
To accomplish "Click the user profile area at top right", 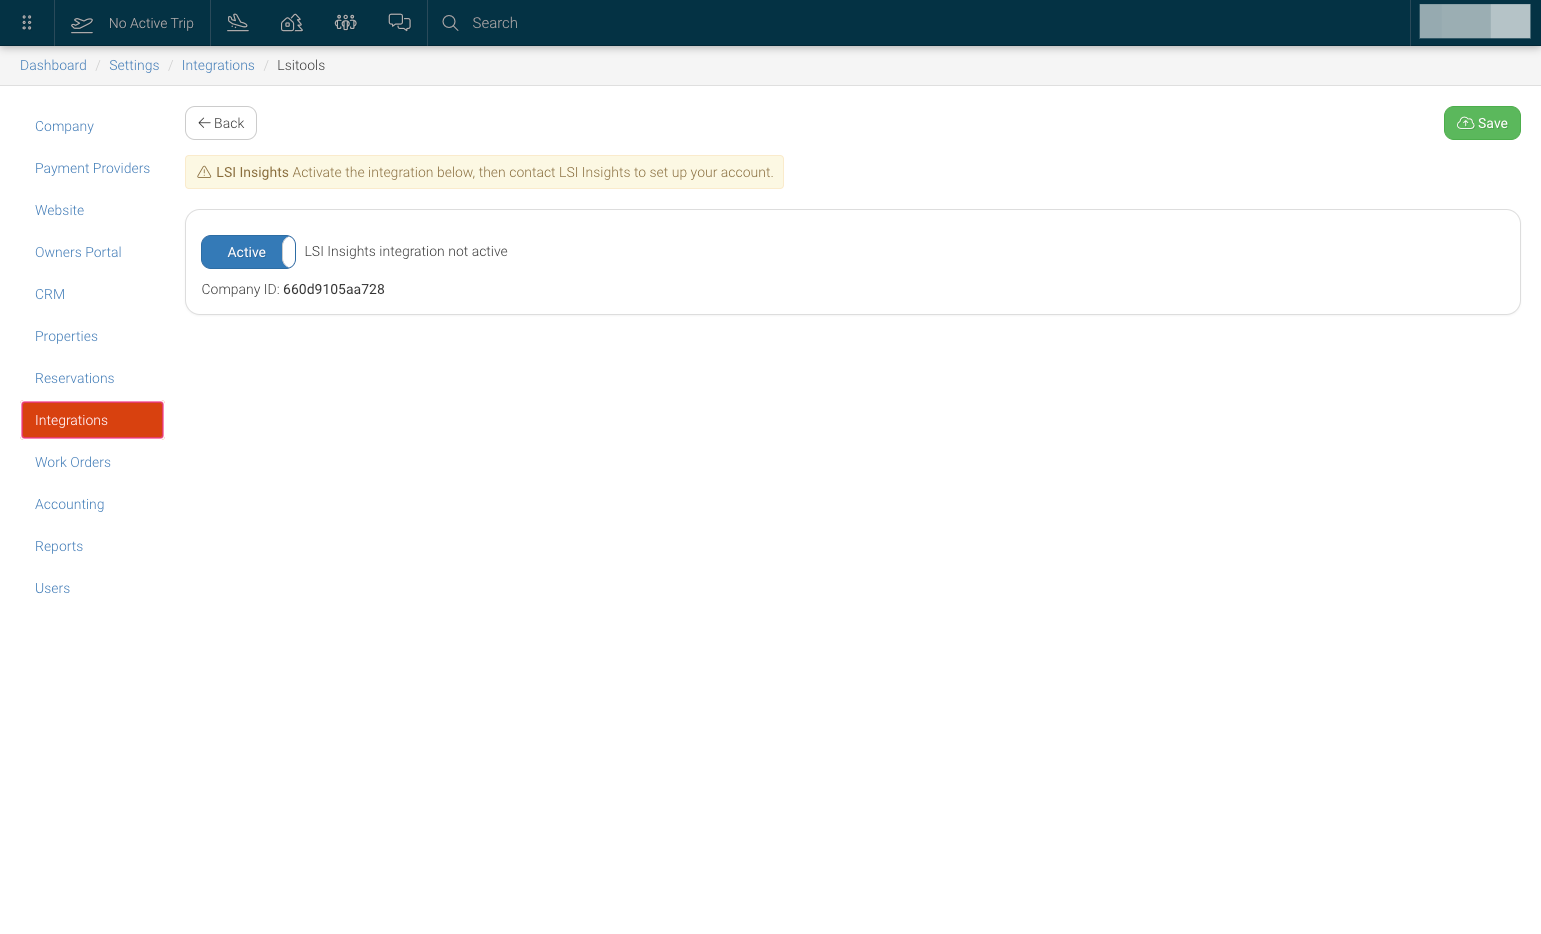I will [1475, 21].
